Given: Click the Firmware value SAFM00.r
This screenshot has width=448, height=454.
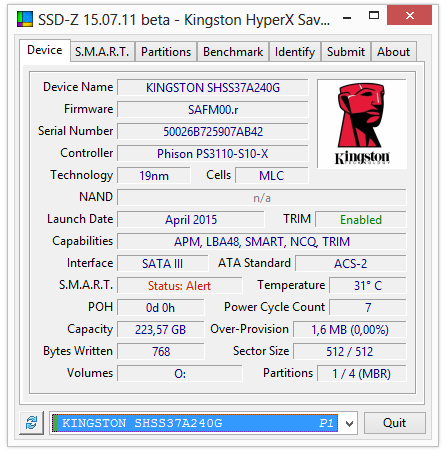Looking at the screenshot, I should [213, 110].
